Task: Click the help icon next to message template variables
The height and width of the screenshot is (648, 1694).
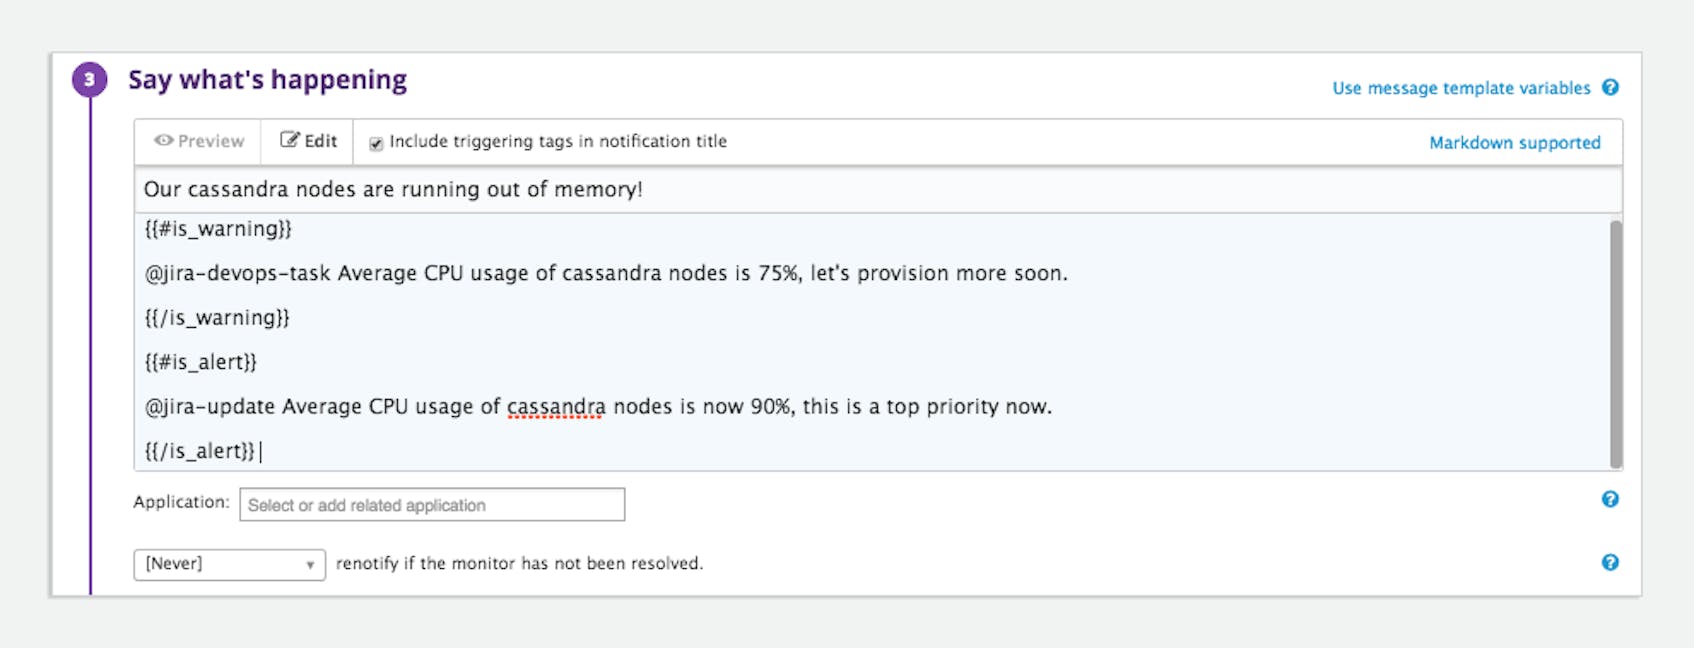Action: click(1611, 88)
